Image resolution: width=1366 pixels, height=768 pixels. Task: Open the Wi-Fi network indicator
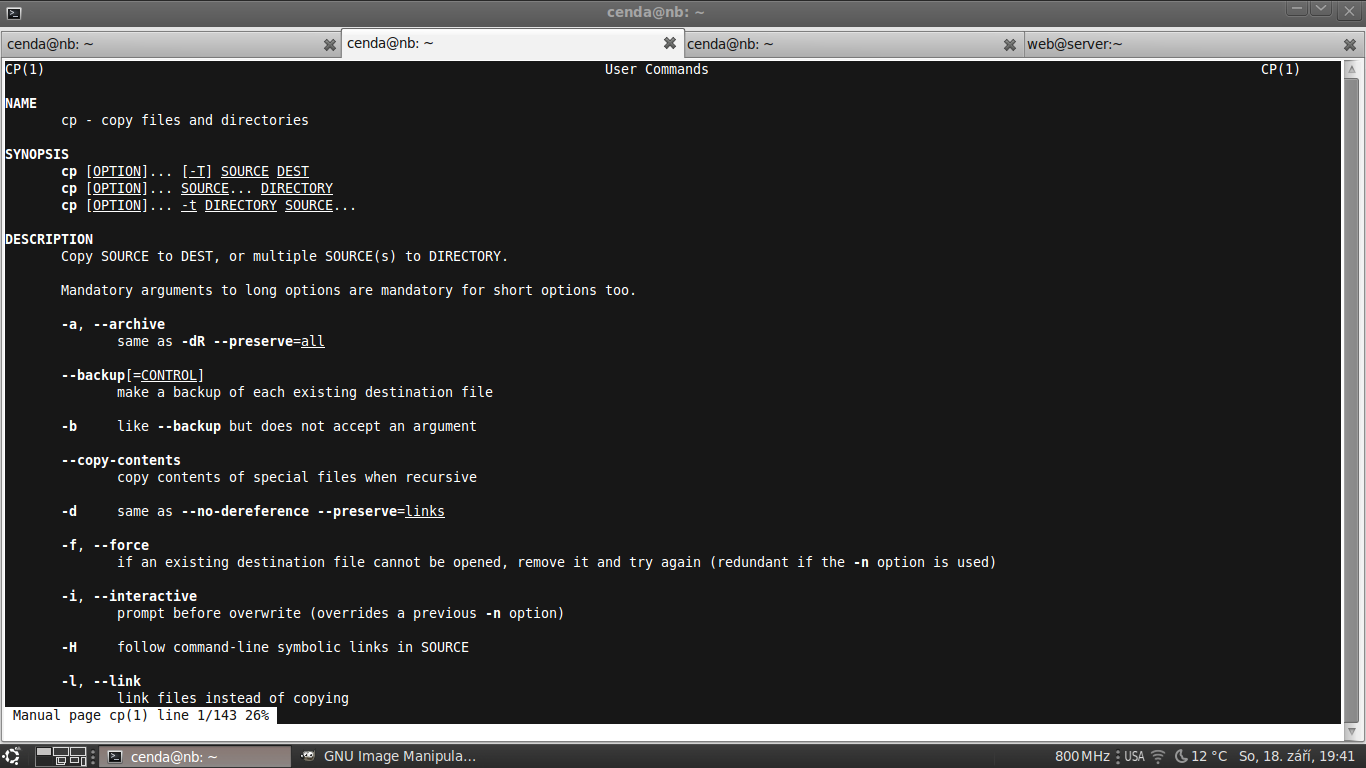click(1158, 757)
